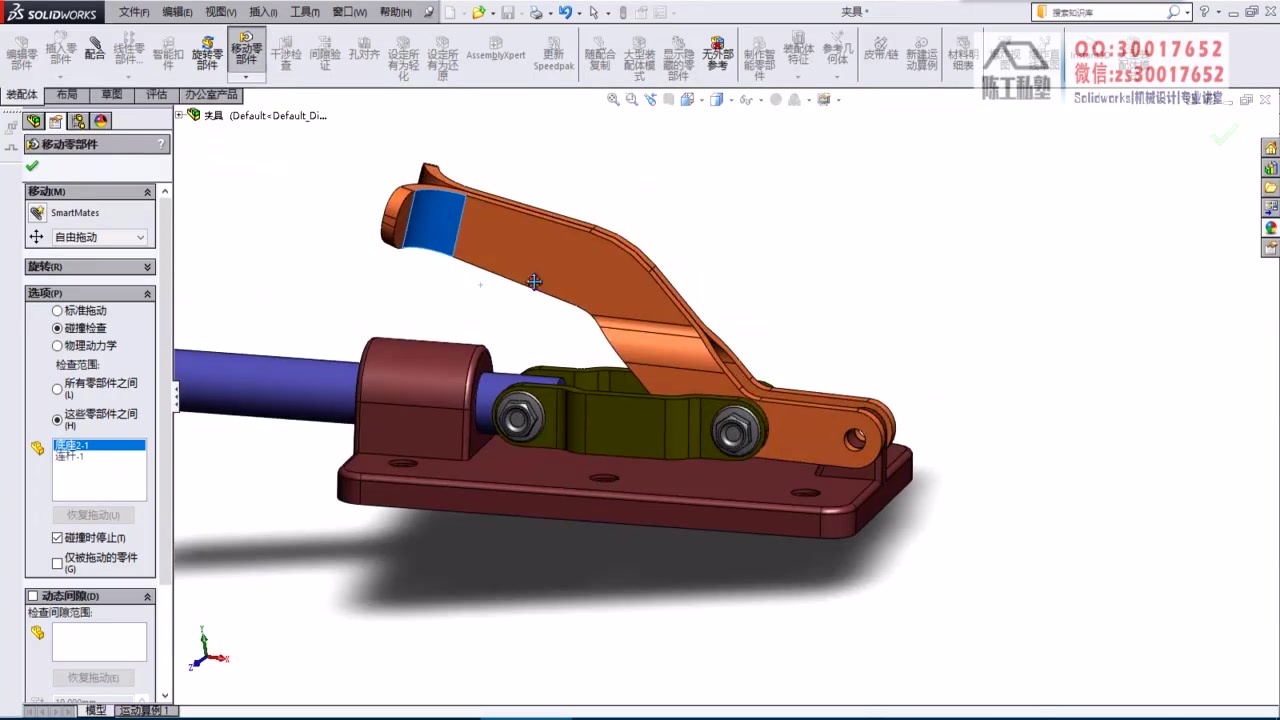Screen dimensions: 1280x720
Task: Collapse the 移动(M) section
Action: 148,192
